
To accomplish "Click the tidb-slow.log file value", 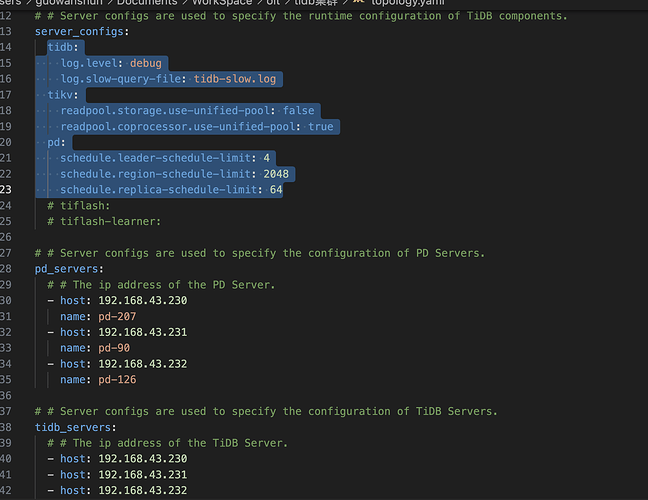I will (x=240, y=79).
